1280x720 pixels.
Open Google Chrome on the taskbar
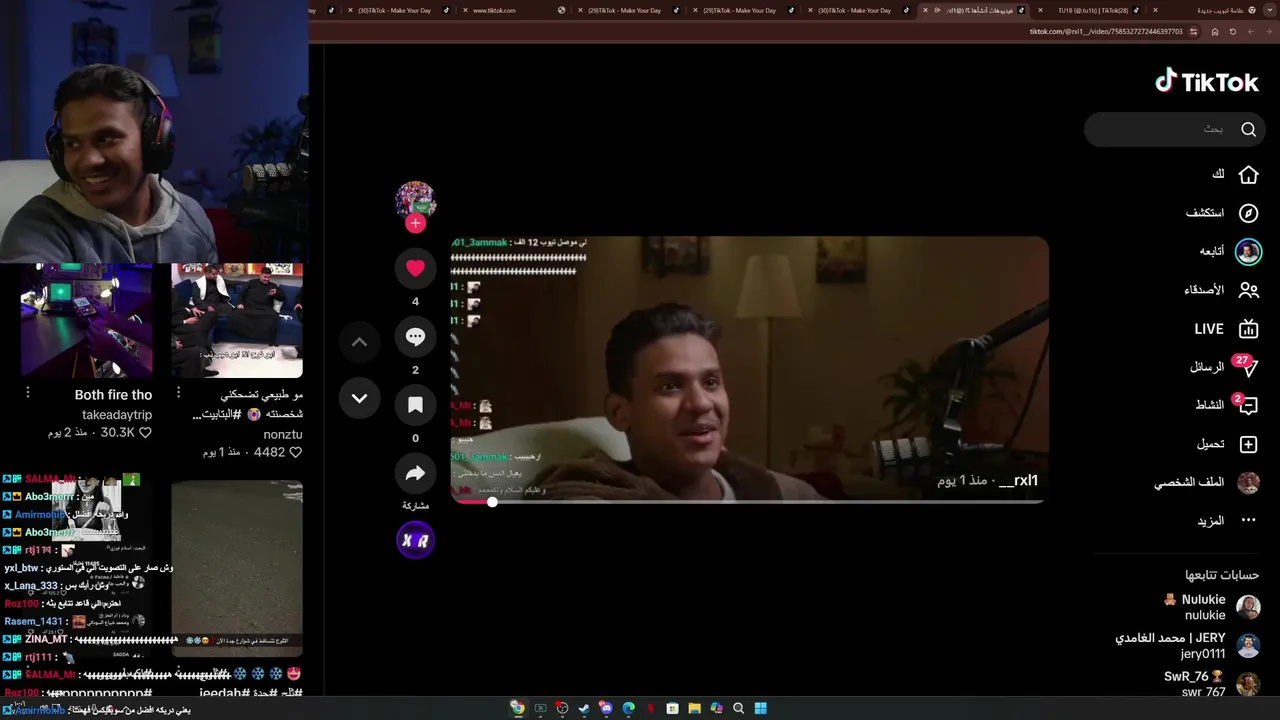click(x=517, y=708)
